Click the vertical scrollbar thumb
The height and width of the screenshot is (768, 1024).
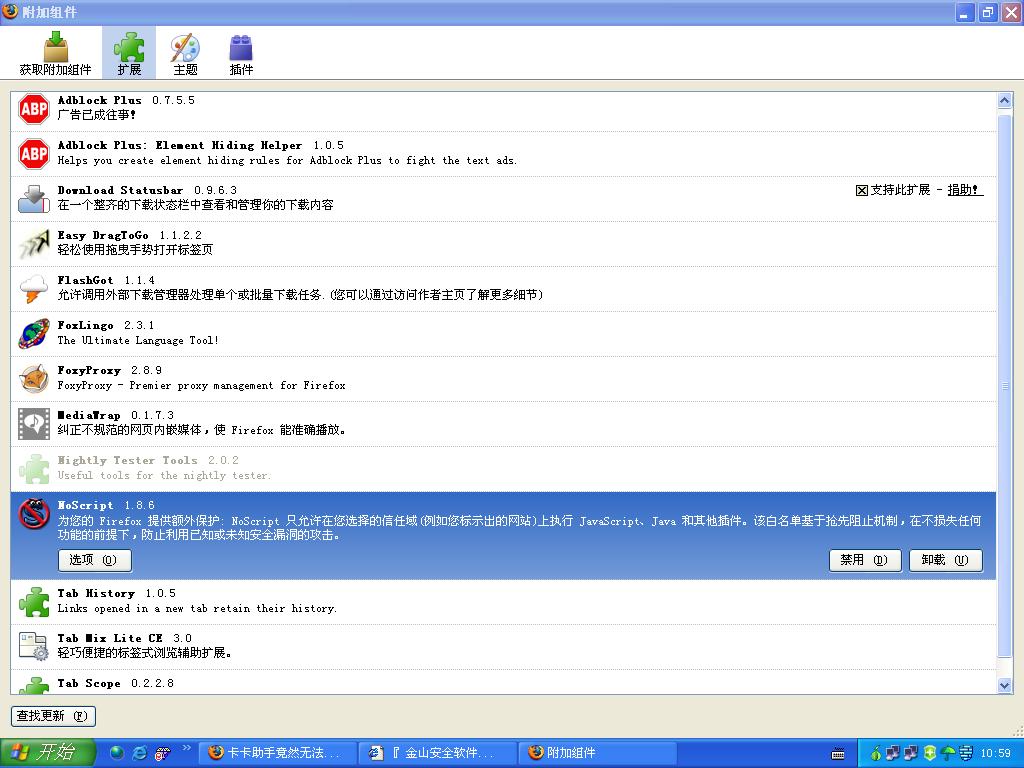coord(1004,386)
